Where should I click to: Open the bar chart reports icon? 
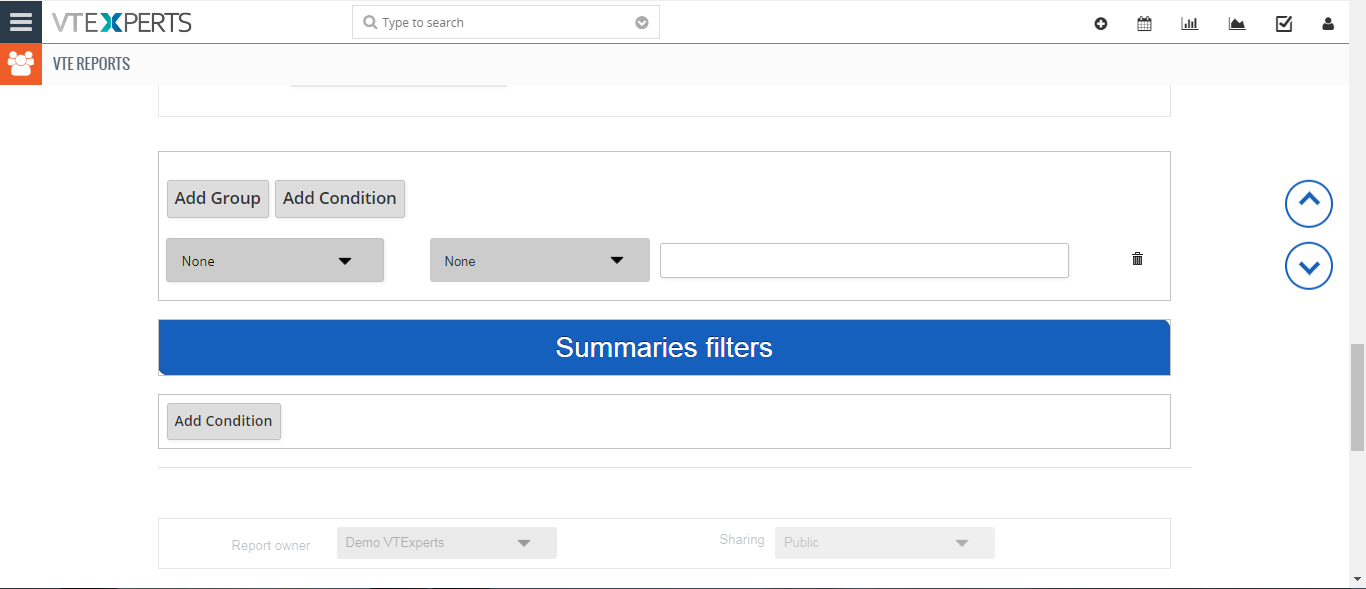[x=1190, y=24]
